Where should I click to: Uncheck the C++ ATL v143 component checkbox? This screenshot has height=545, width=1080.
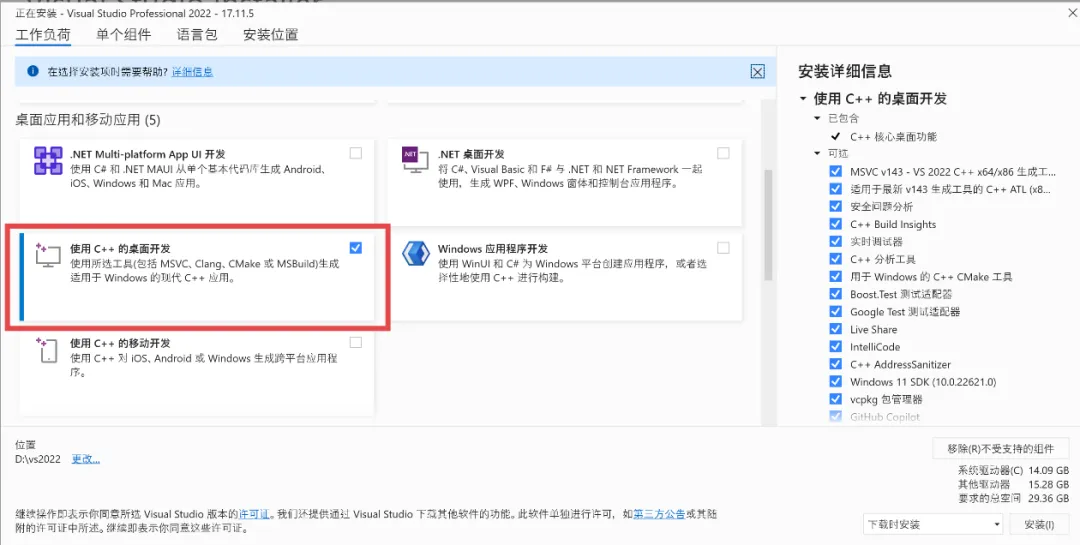pyautogui.click(x=835, y=189)
